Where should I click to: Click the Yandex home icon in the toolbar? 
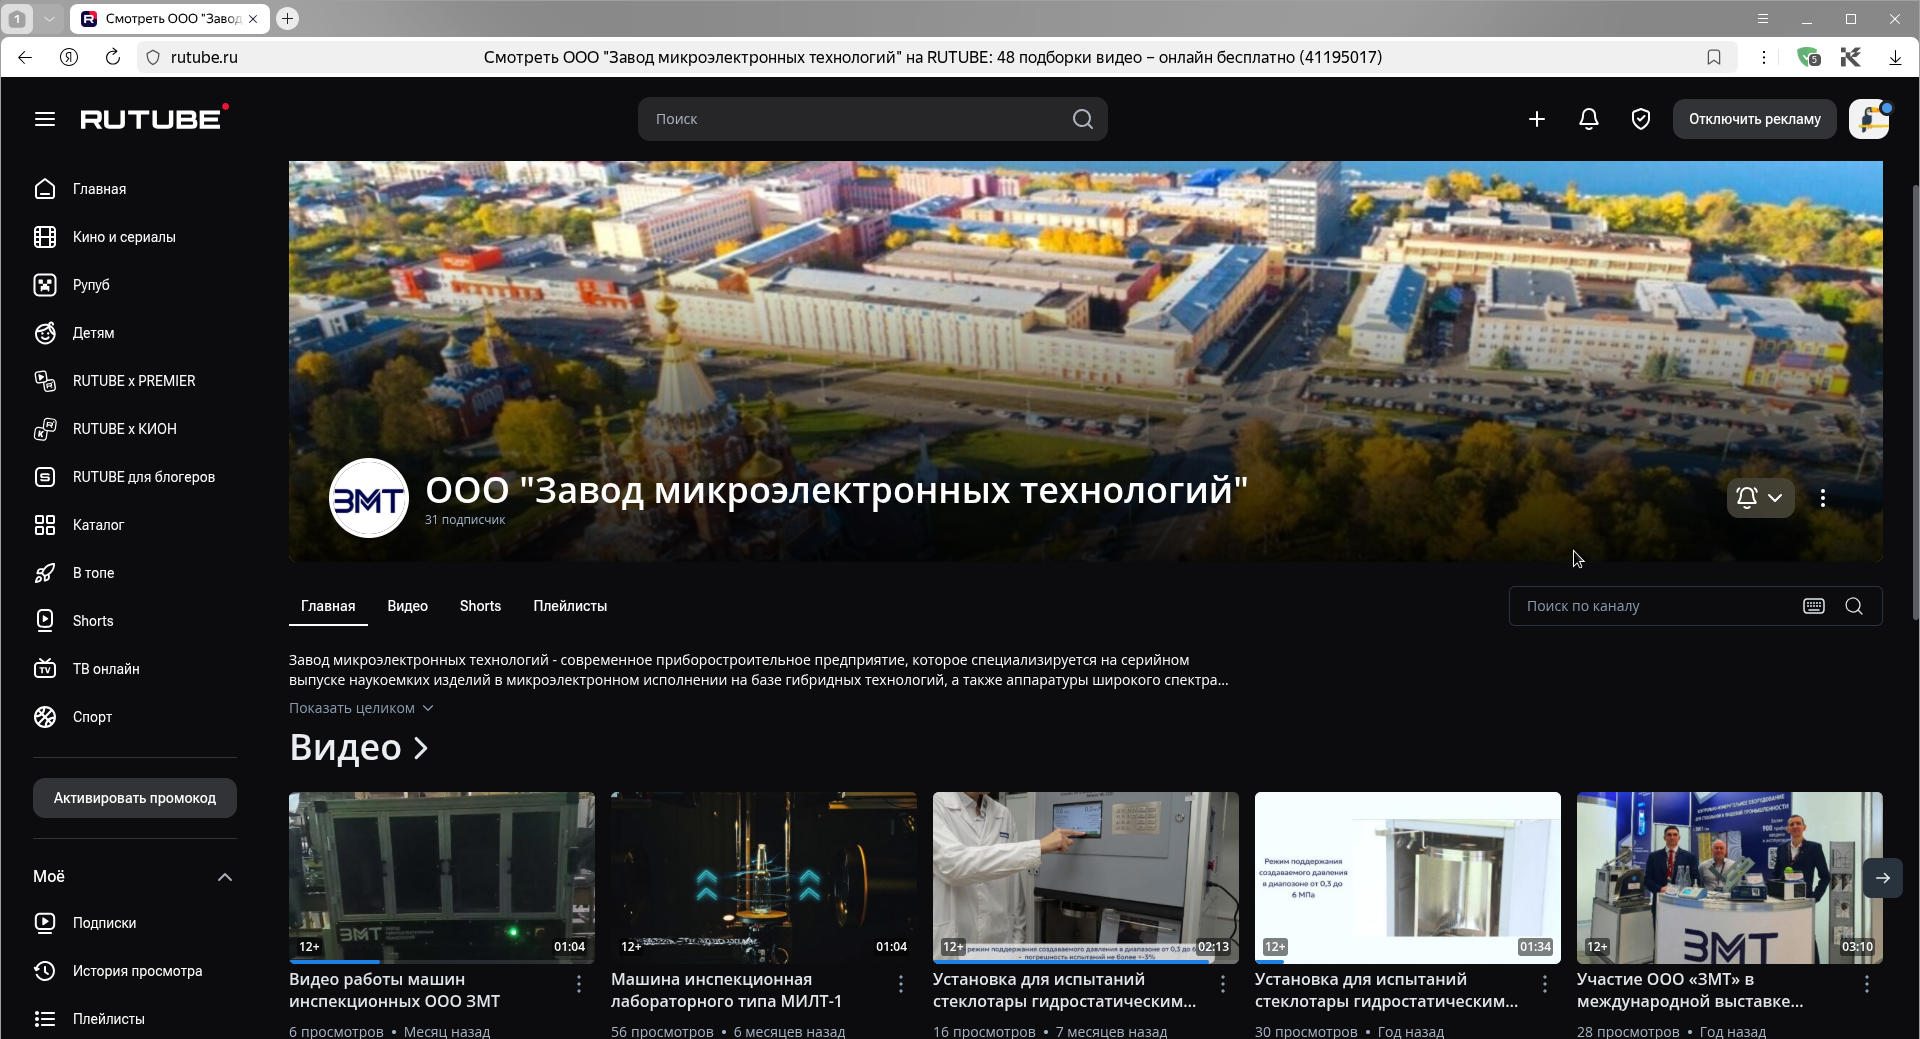pyautogui.click(x=69, y=57)
